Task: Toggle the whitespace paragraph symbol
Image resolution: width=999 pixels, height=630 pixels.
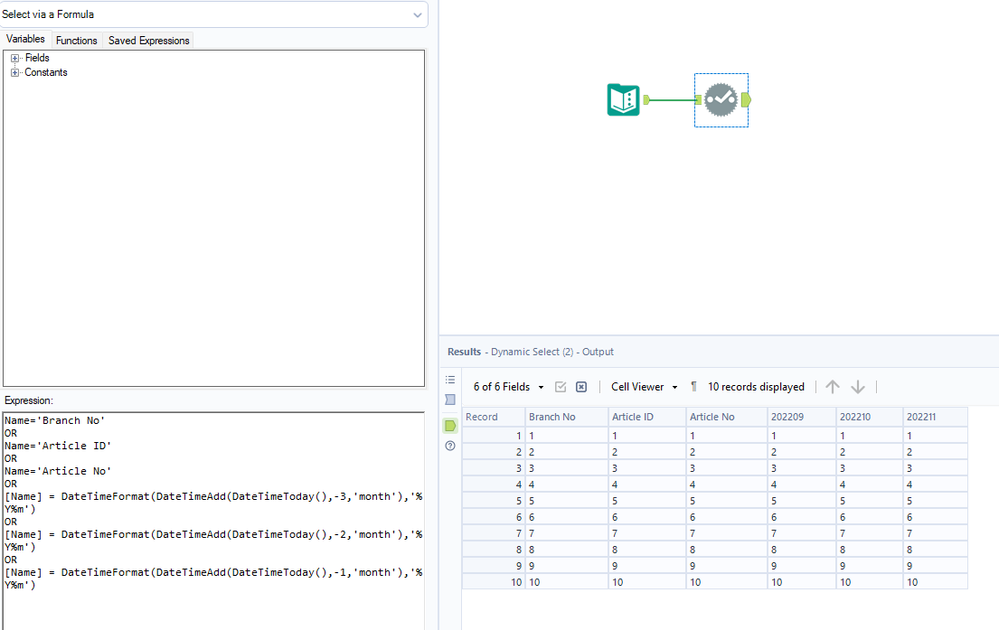Action: point(694,387)
